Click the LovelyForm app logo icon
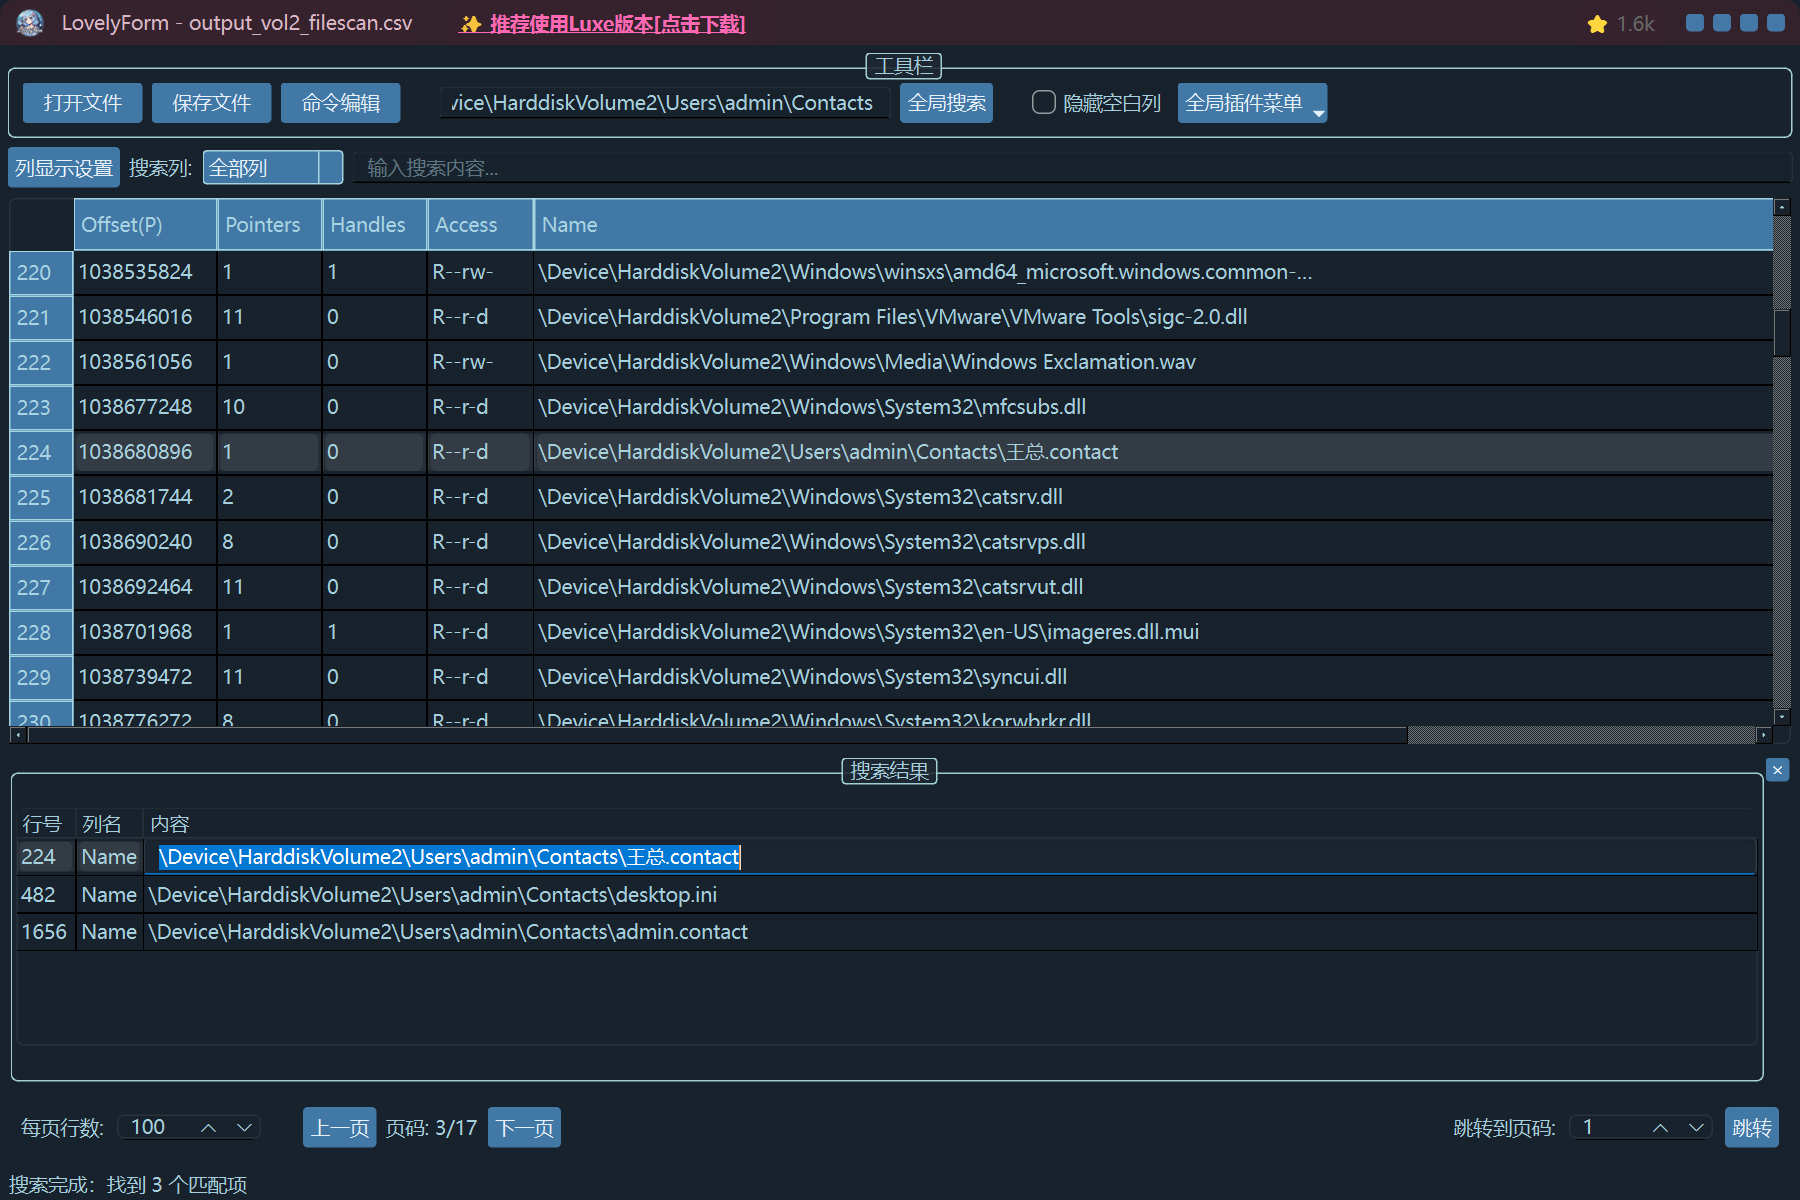This screenshot has height=1200, width=1800. [x=30, y=23]
